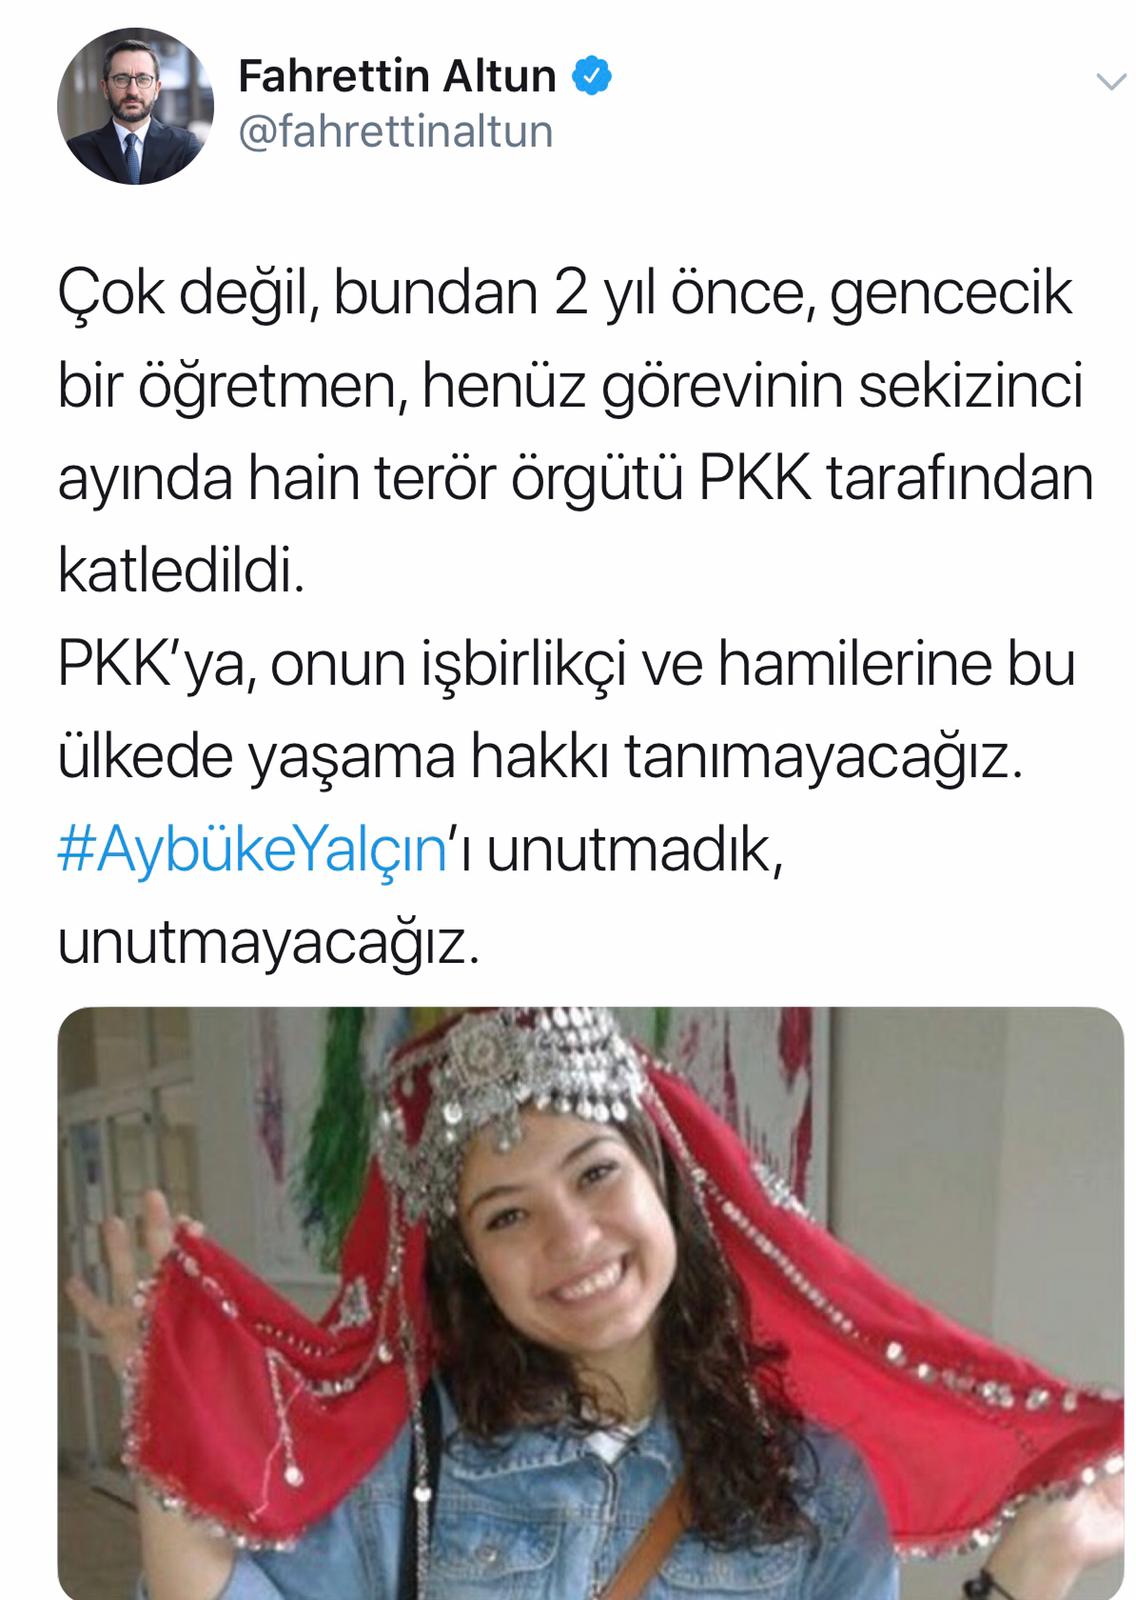This screenshot has height=1600, width=1136.
Task: Expand the tweet options chevron
Action: coord(1111,82)
